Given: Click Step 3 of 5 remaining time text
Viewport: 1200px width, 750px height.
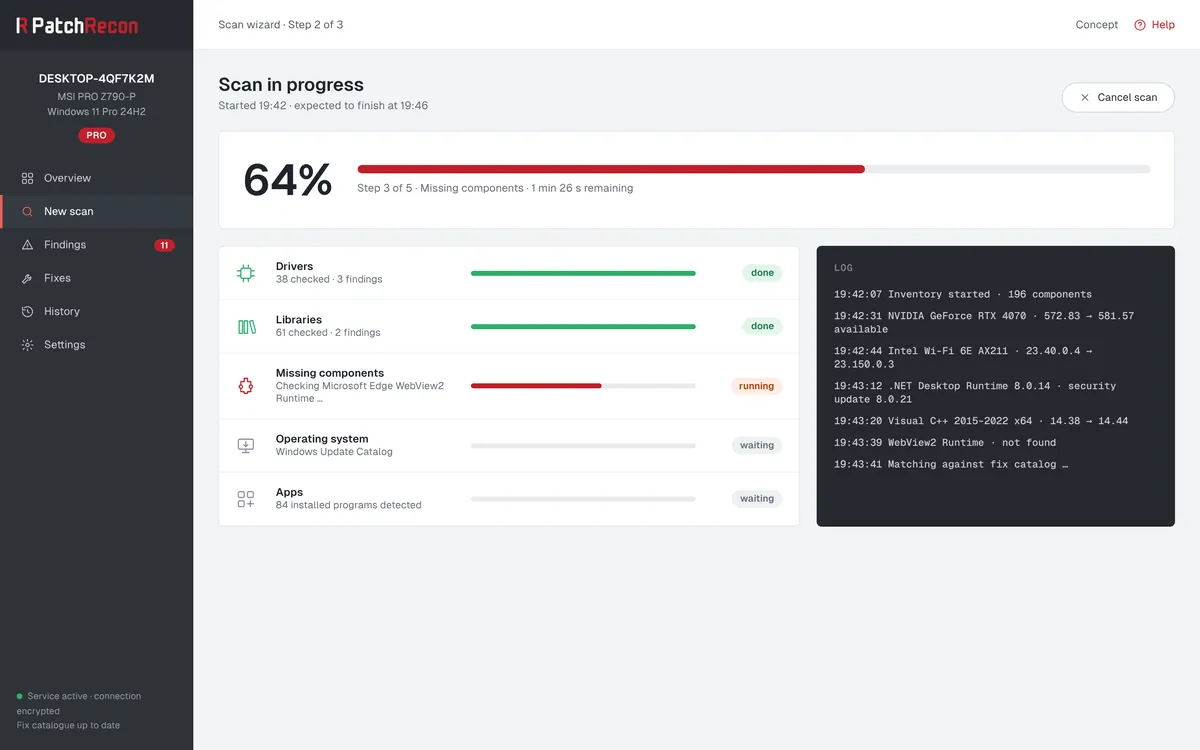Looking at the screenshot, I should point(495,188).
